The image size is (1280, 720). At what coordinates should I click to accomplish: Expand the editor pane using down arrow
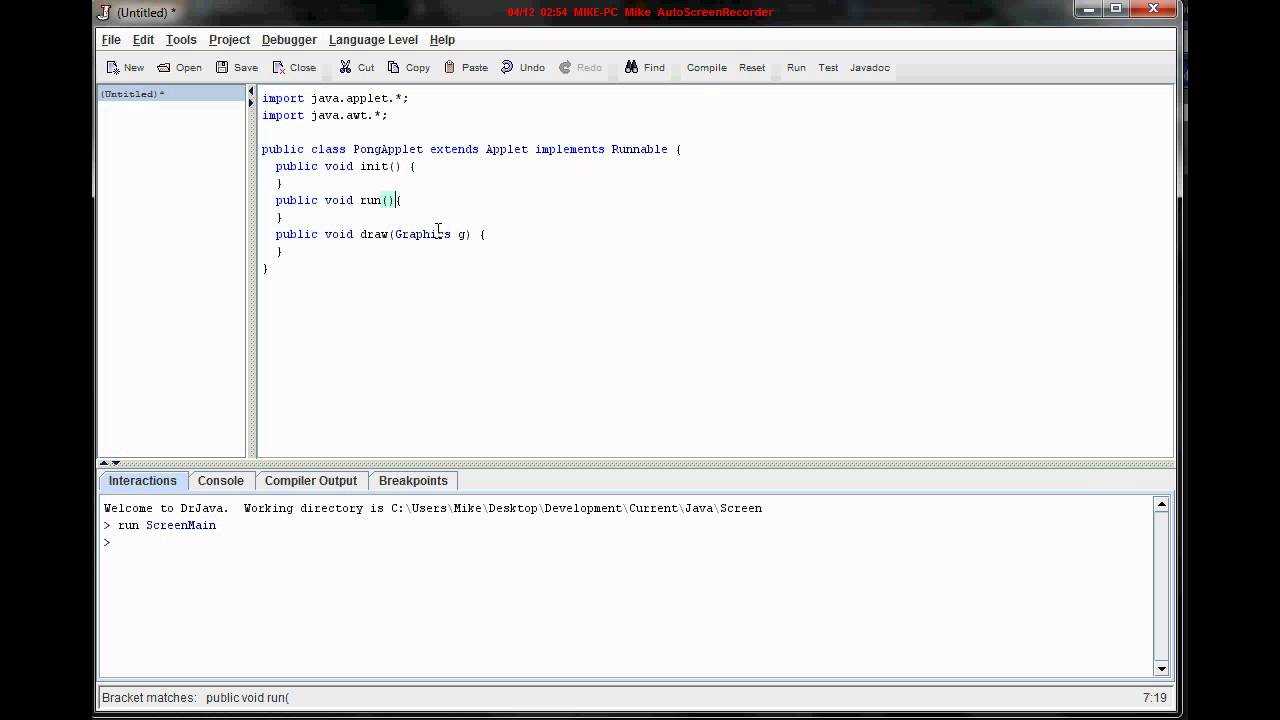116,463
